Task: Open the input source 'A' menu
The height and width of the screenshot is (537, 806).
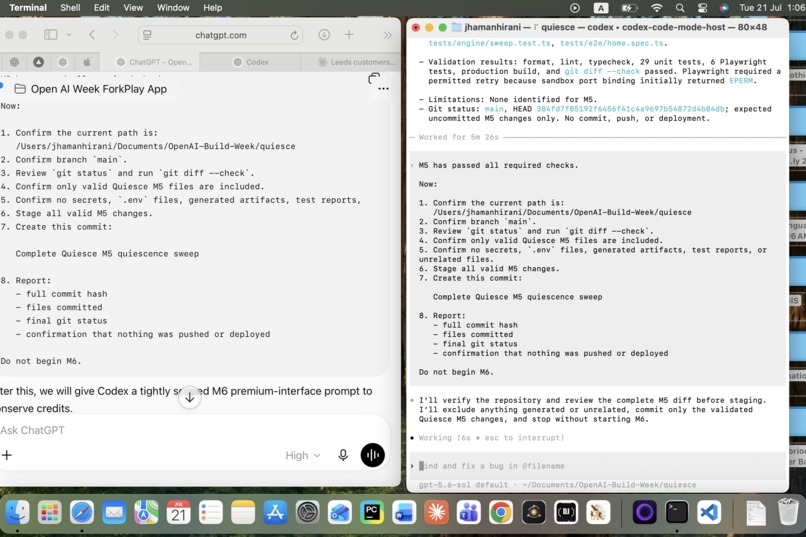Action: pyautogui.click(x=600, y=8)
